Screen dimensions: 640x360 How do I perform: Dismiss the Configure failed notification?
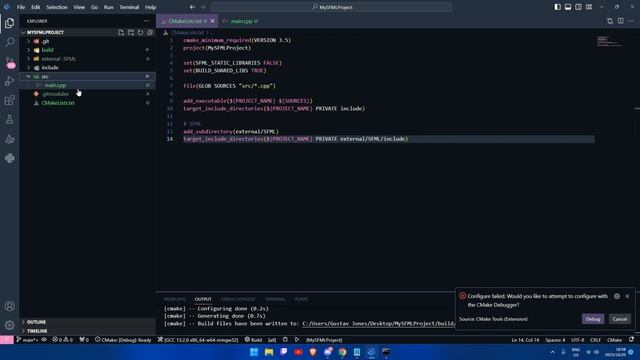[x=627, y=296]
